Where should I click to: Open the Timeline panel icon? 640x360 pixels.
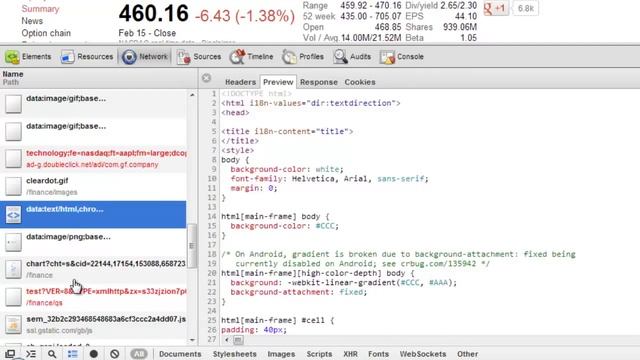pyautogui.click(x=237, y=57)
